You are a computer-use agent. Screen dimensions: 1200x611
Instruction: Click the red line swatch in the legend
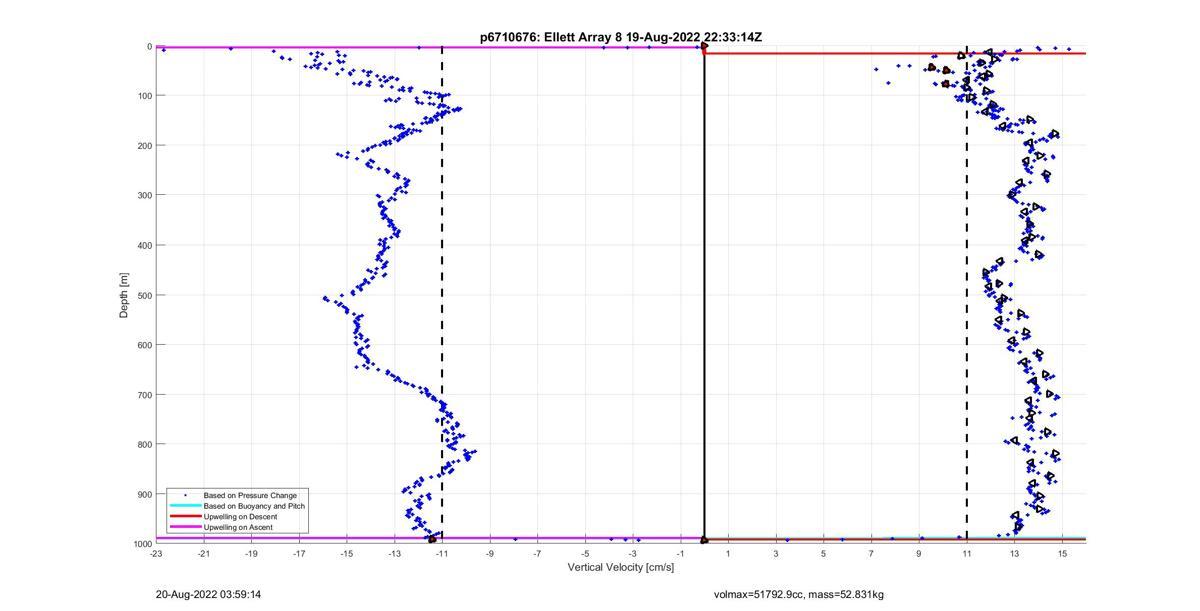(185, 517)
